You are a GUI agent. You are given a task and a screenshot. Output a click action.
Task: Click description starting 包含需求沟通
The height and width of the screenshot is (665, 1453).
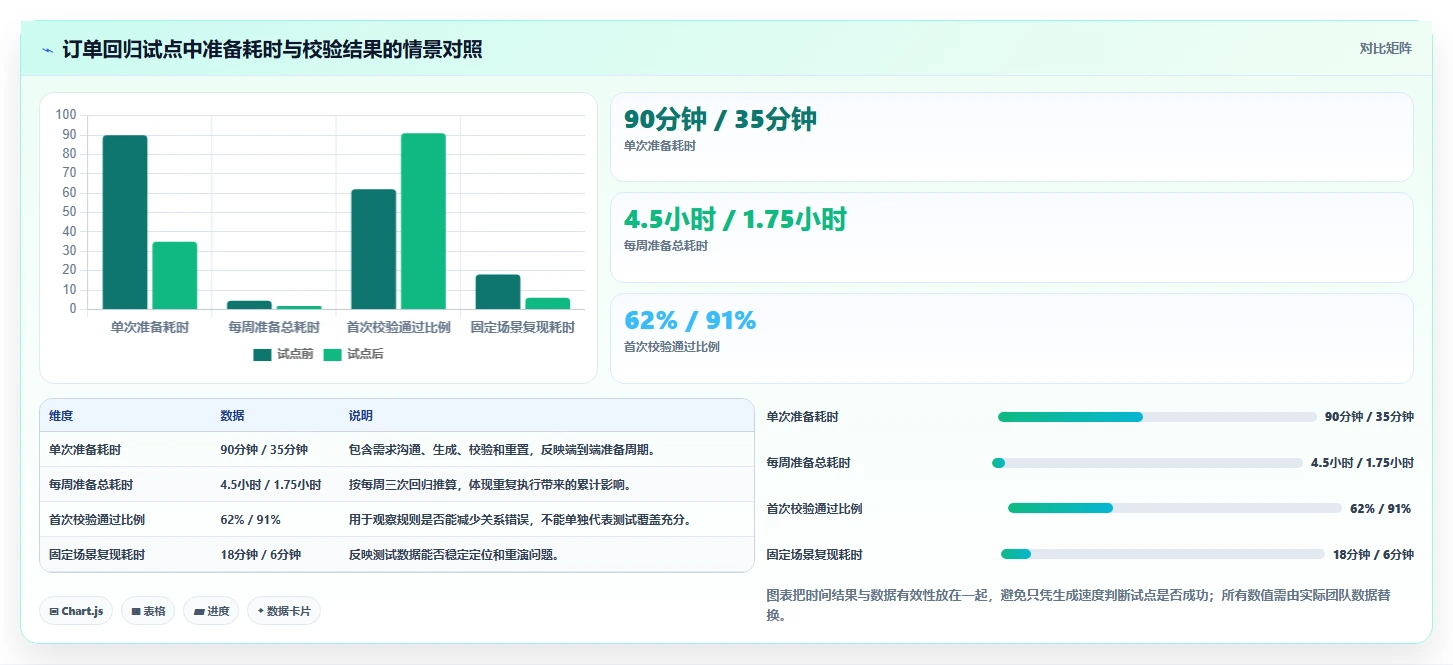click(502, 450)
